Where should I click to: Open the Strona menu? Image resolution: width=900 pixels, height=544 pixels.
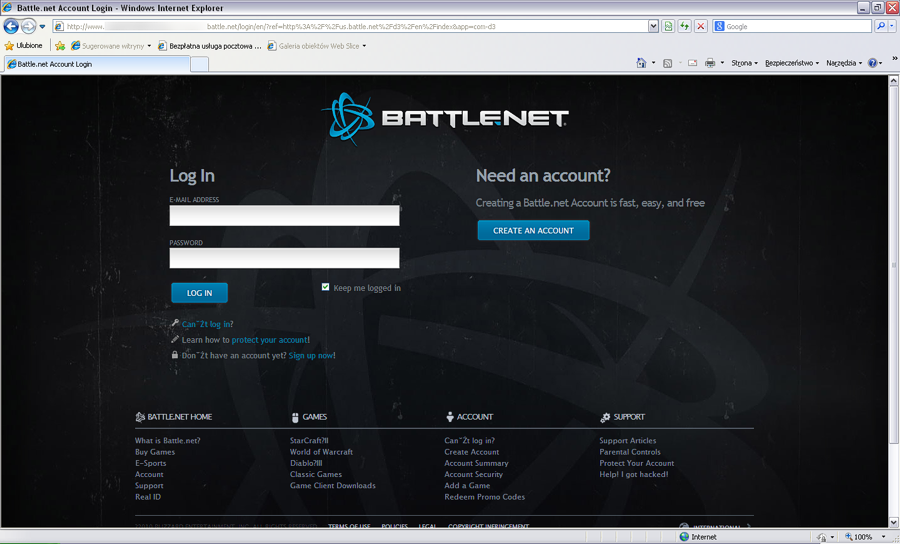tap(744, 63)
